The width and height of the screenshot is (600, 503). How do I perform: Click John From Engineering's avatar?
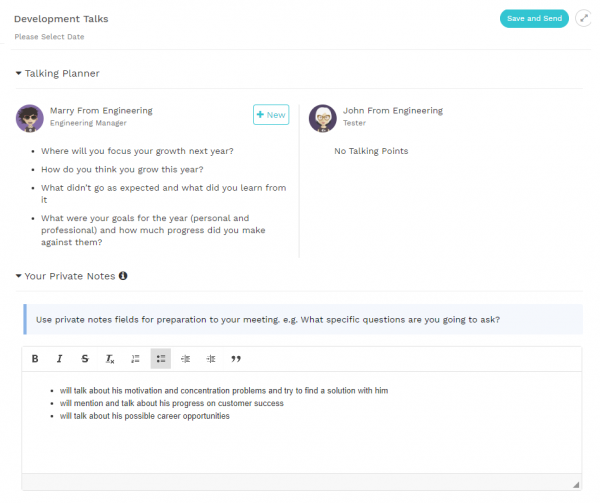(322, 118)
